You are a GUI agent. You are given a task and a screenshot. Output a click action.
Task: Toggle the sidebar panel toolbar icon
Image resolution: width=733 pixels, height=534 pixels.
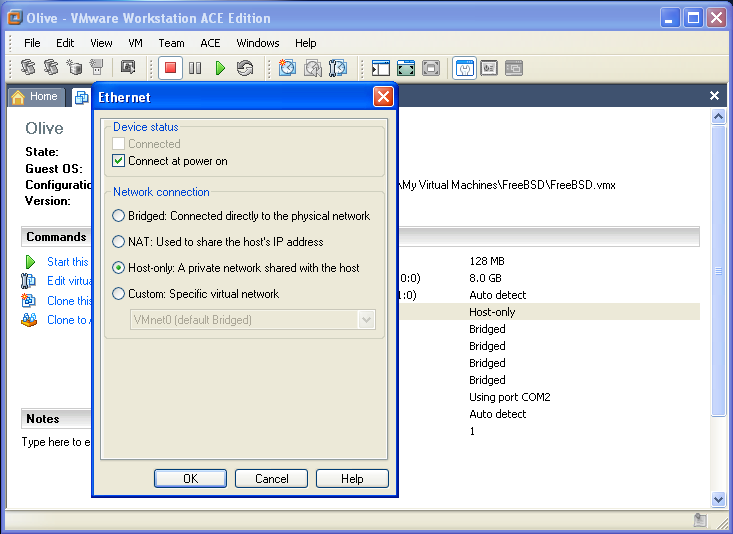381,68
